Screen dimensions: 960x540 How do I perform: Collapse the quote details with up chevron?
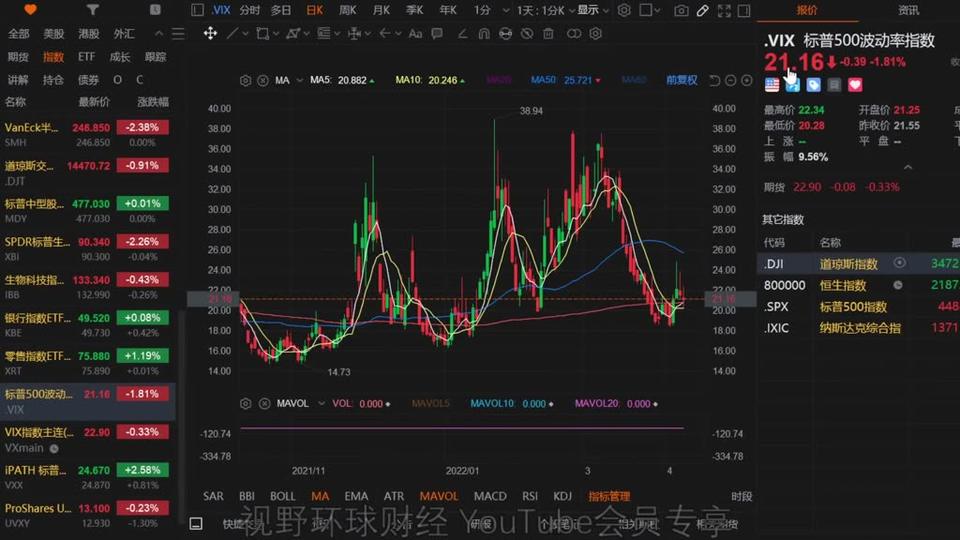coord(908,167)
